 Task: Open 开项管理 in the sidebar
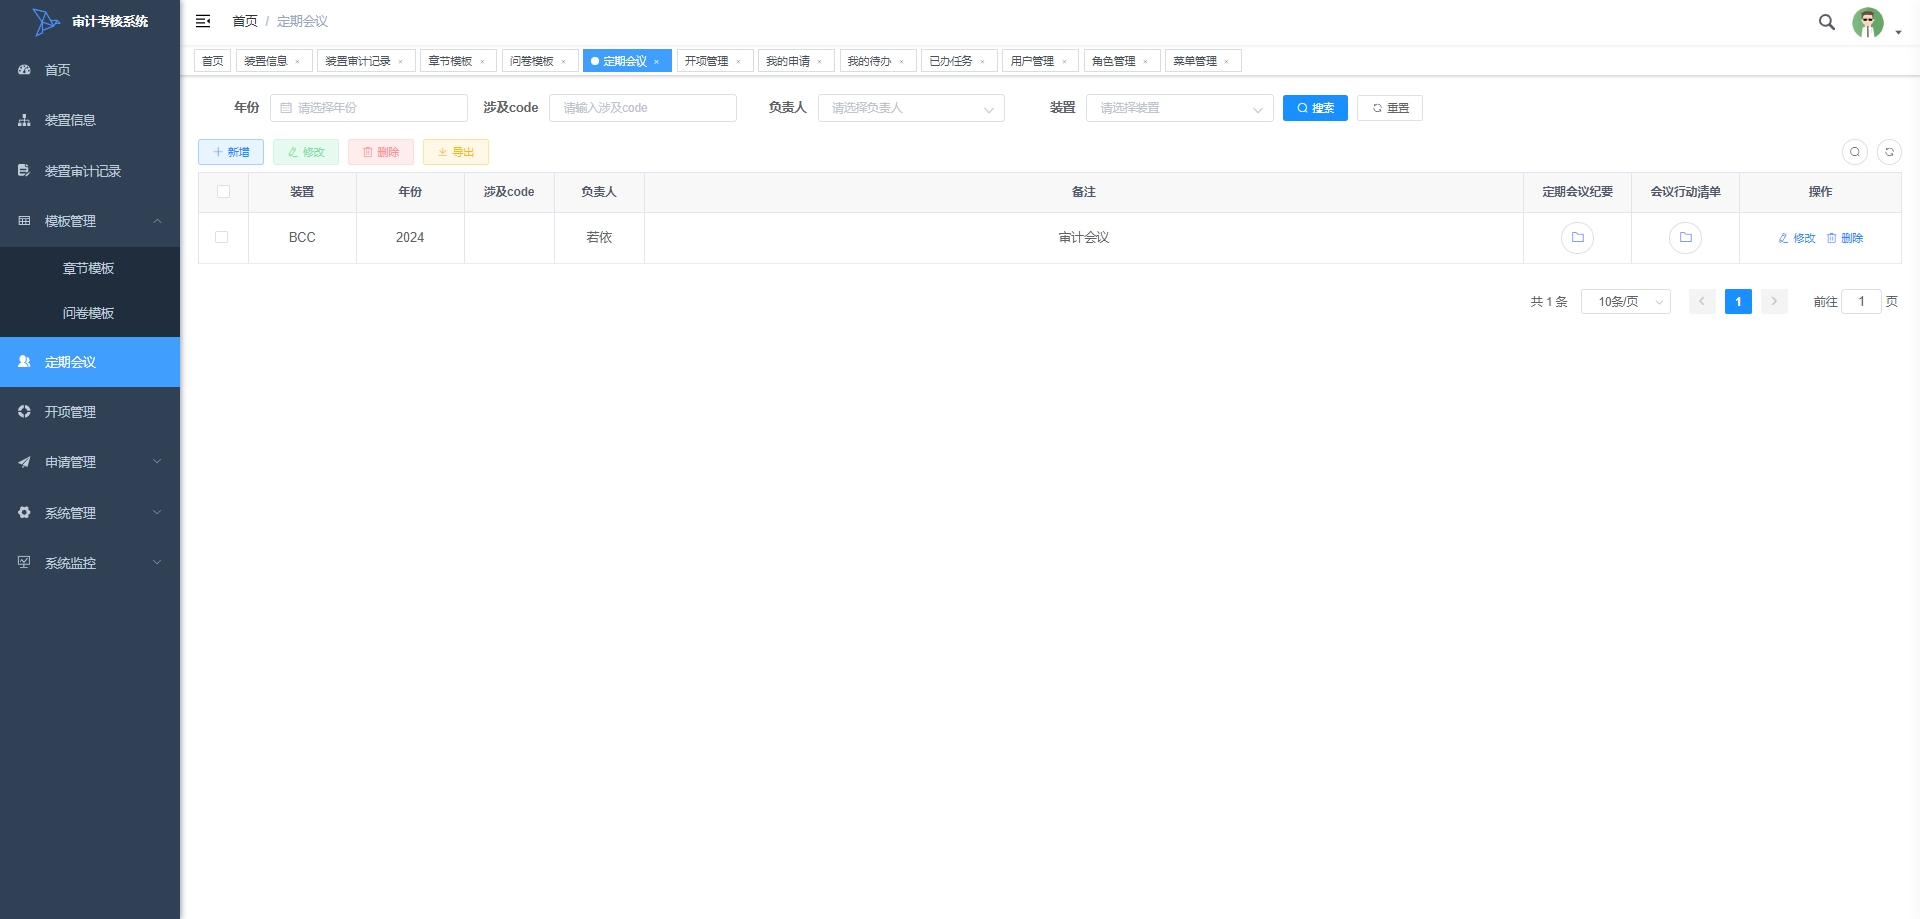click(x=90, y=412)
